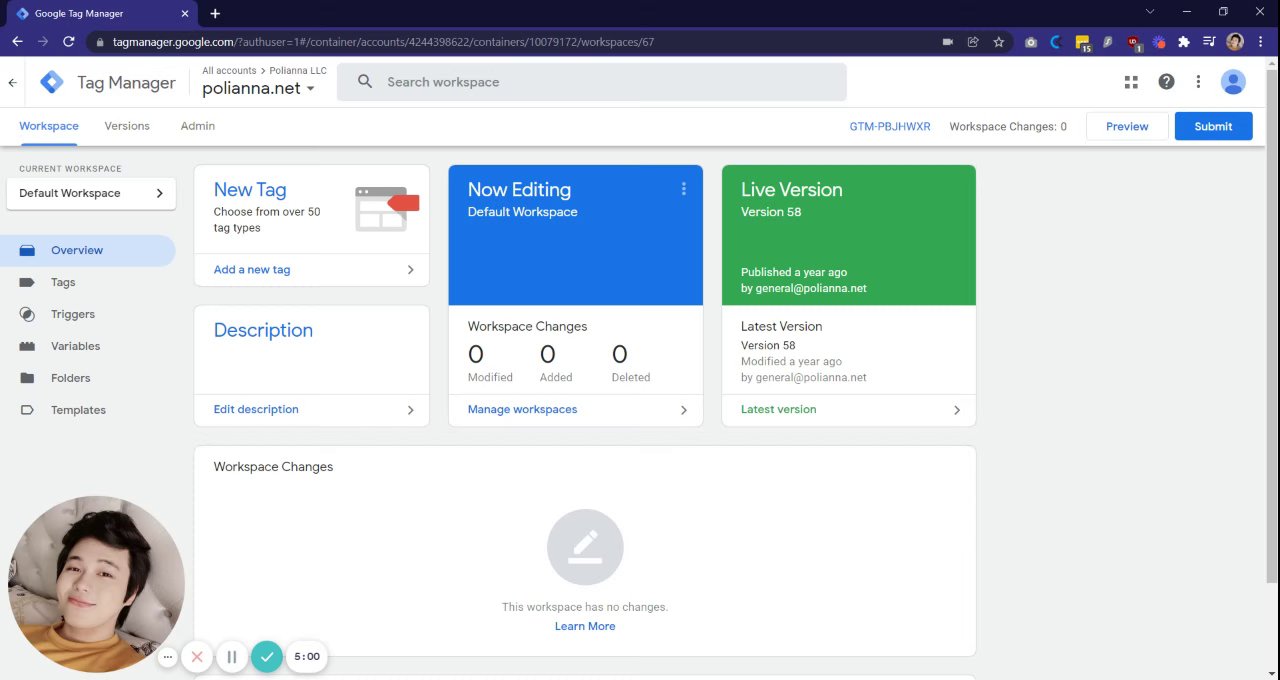Click the browser back arrow

tap(17, 42)
